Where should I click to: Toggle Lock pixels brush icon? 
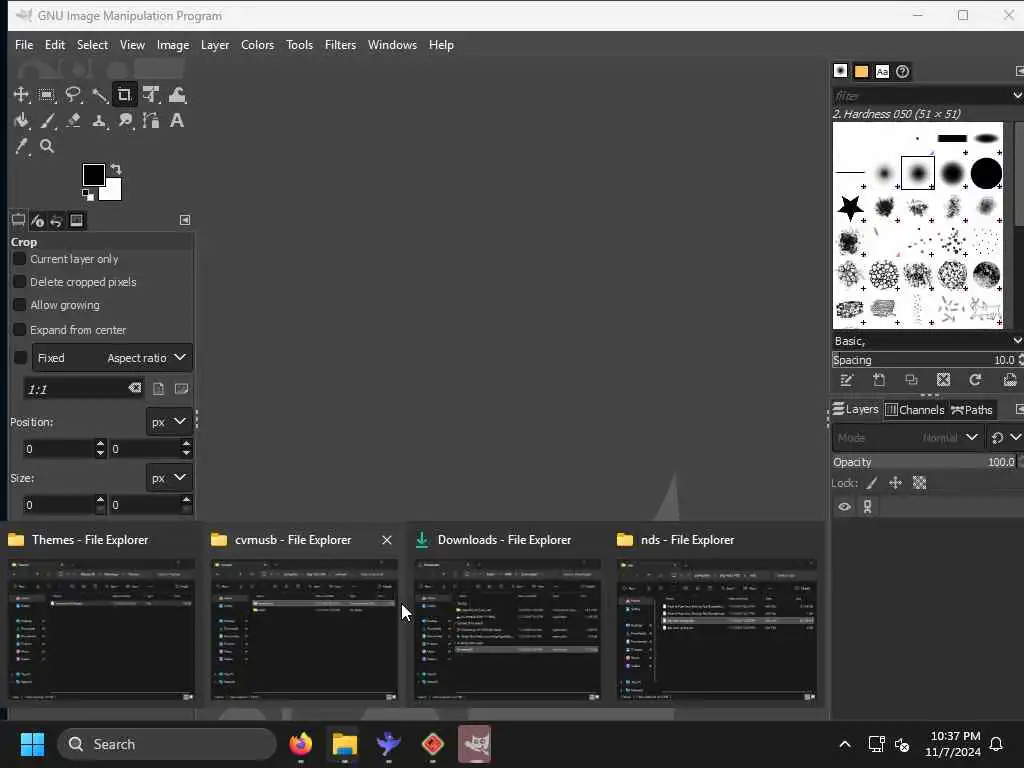point(872,483)
